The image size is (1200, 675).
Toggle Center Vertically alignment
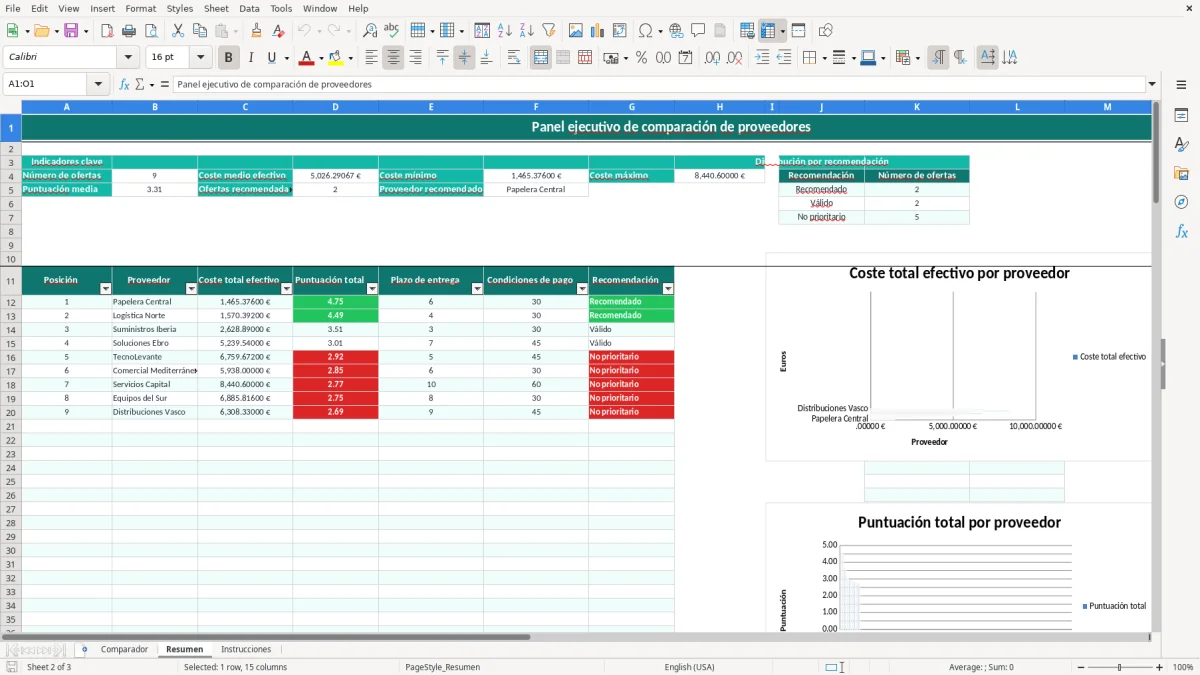464,58
